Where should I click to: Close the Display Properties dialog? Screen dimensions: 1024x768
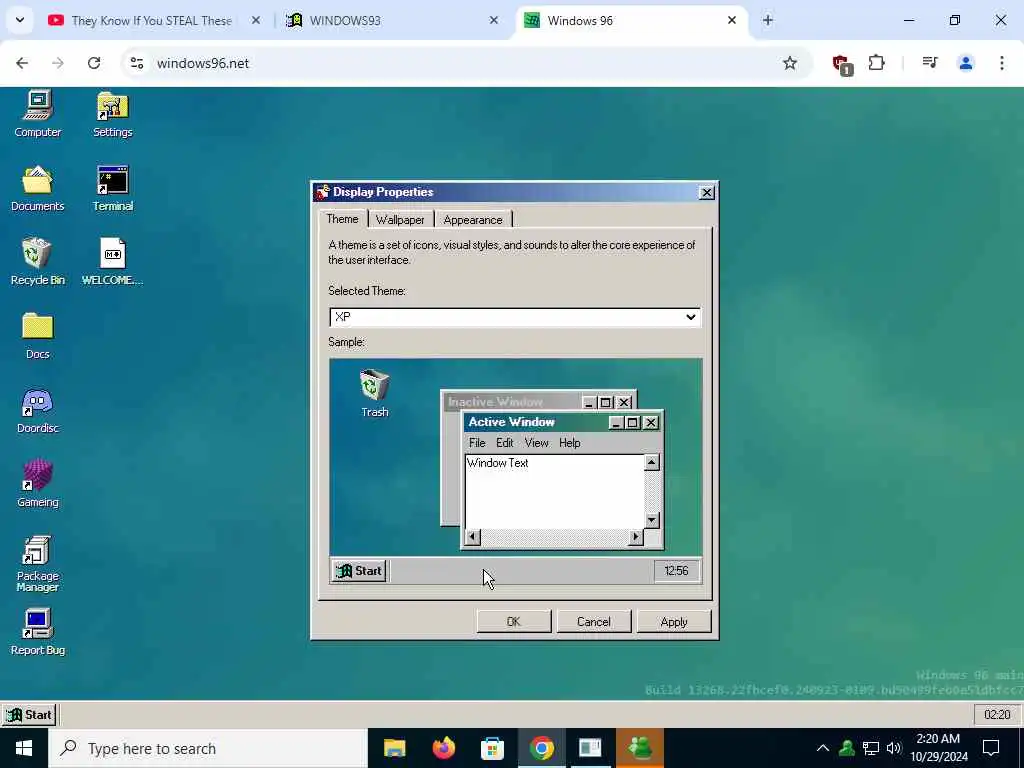click(x=706, y=193)
